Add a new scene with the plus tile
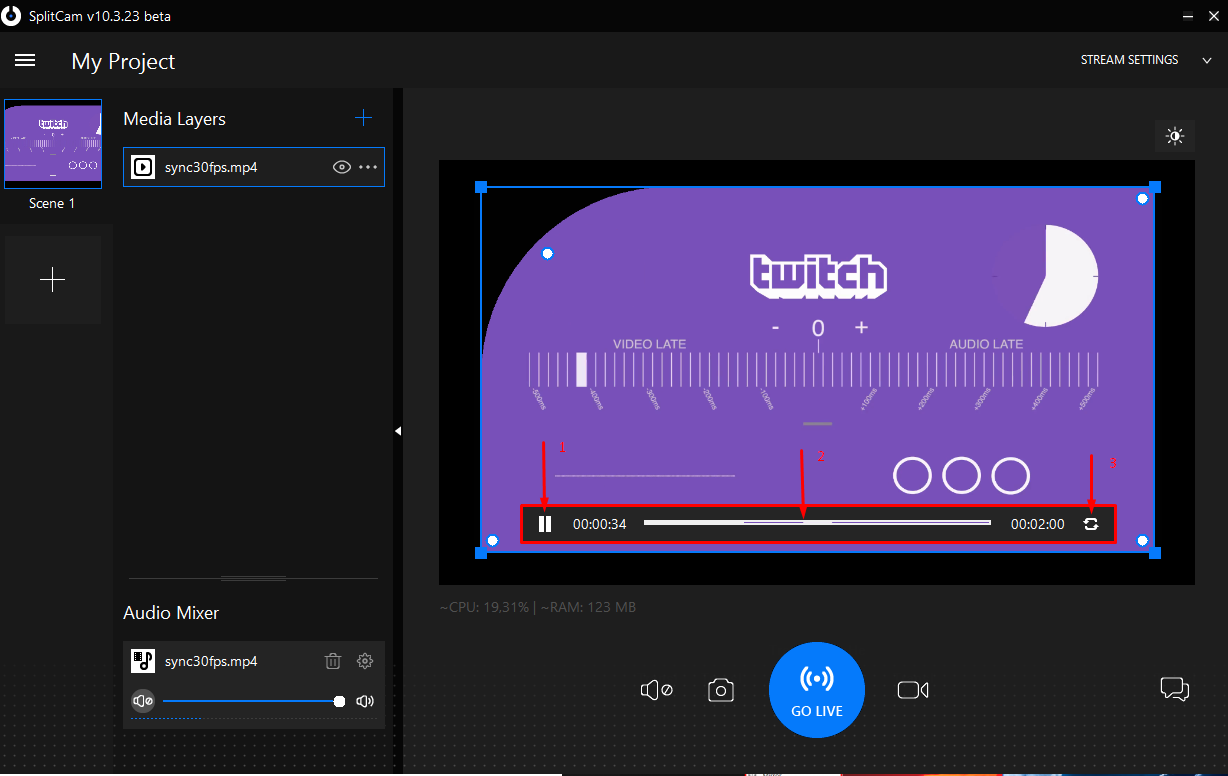The height and width of the screenshot is (776, 1228). pyautogui.click(x=52, y=280)
